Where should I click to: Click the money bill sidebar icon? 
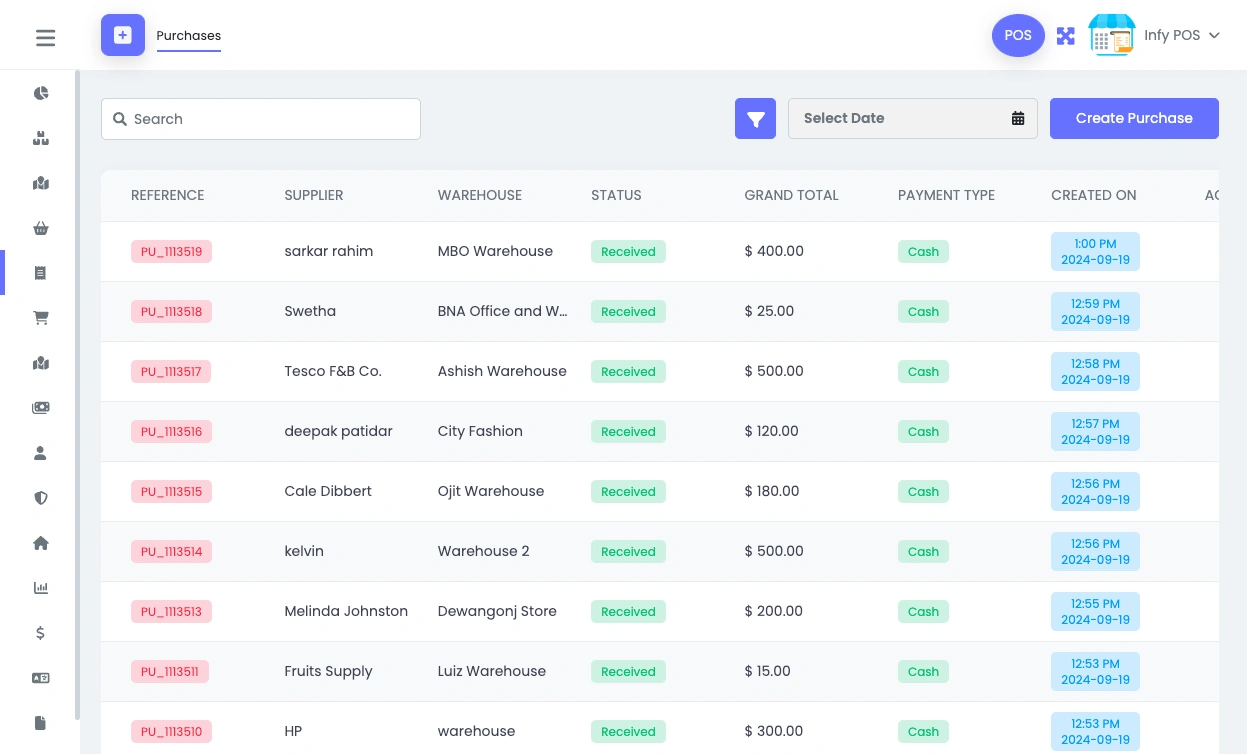41,408
